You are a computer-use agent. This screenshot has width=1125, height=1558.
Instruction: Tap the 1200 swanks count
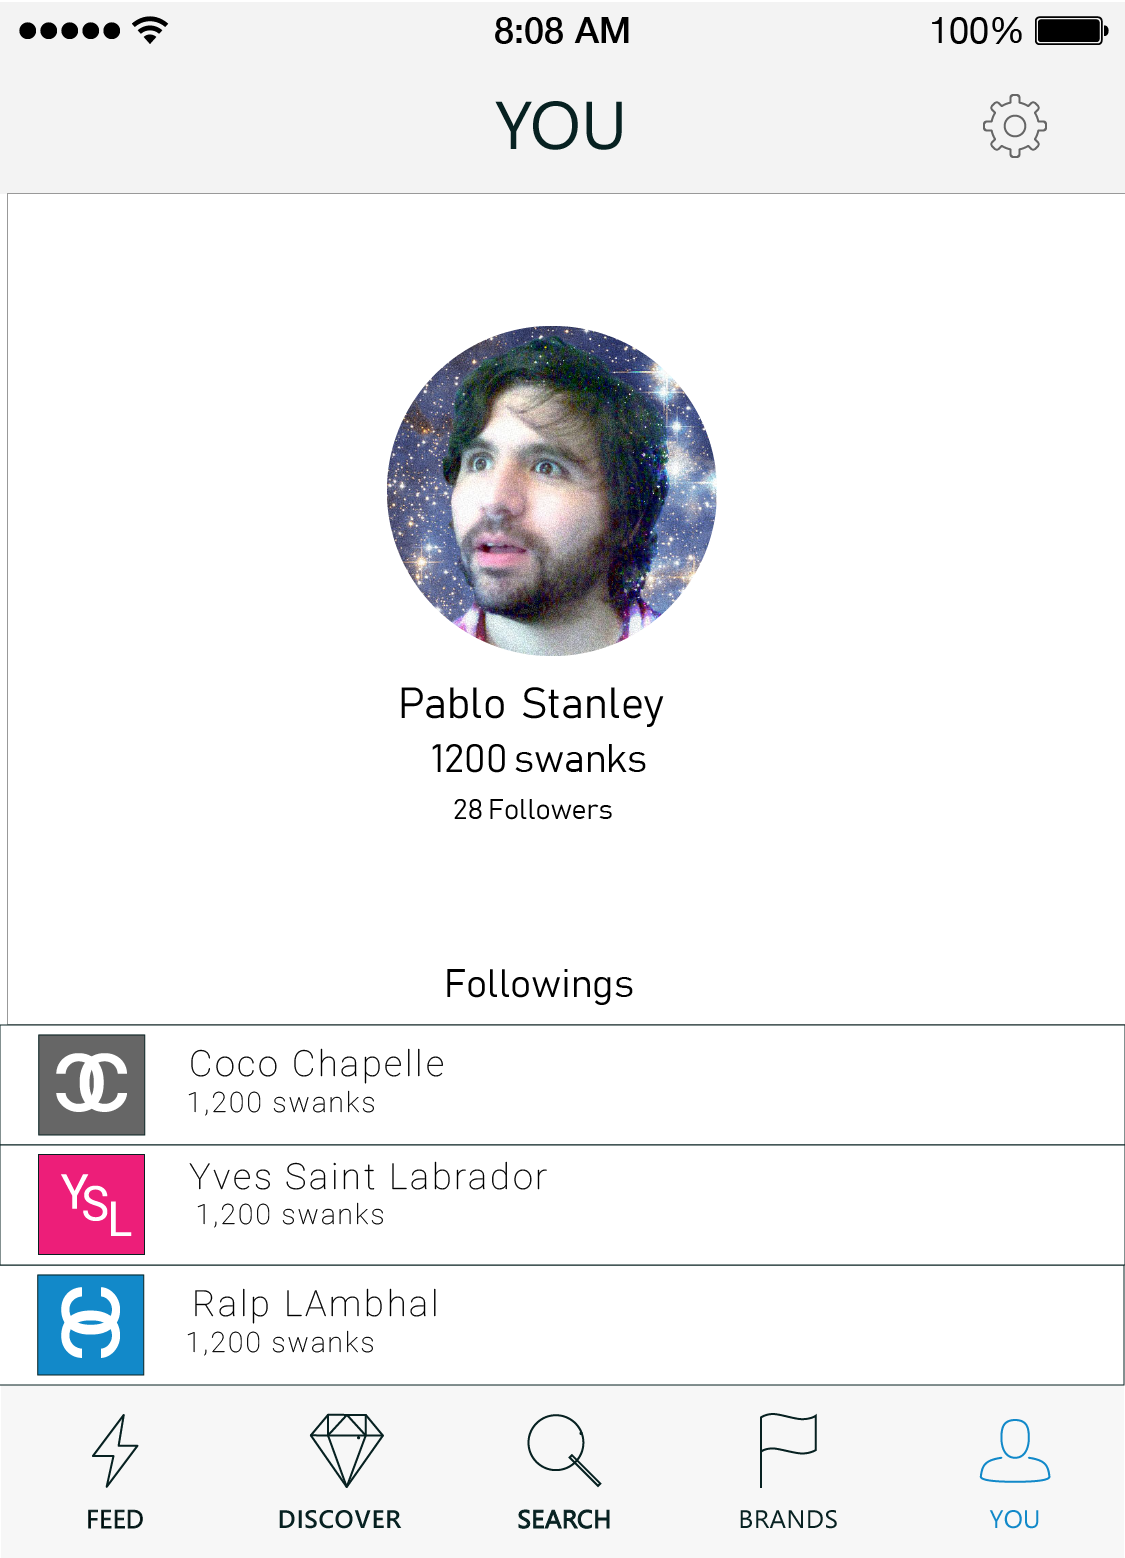point(538,759)
